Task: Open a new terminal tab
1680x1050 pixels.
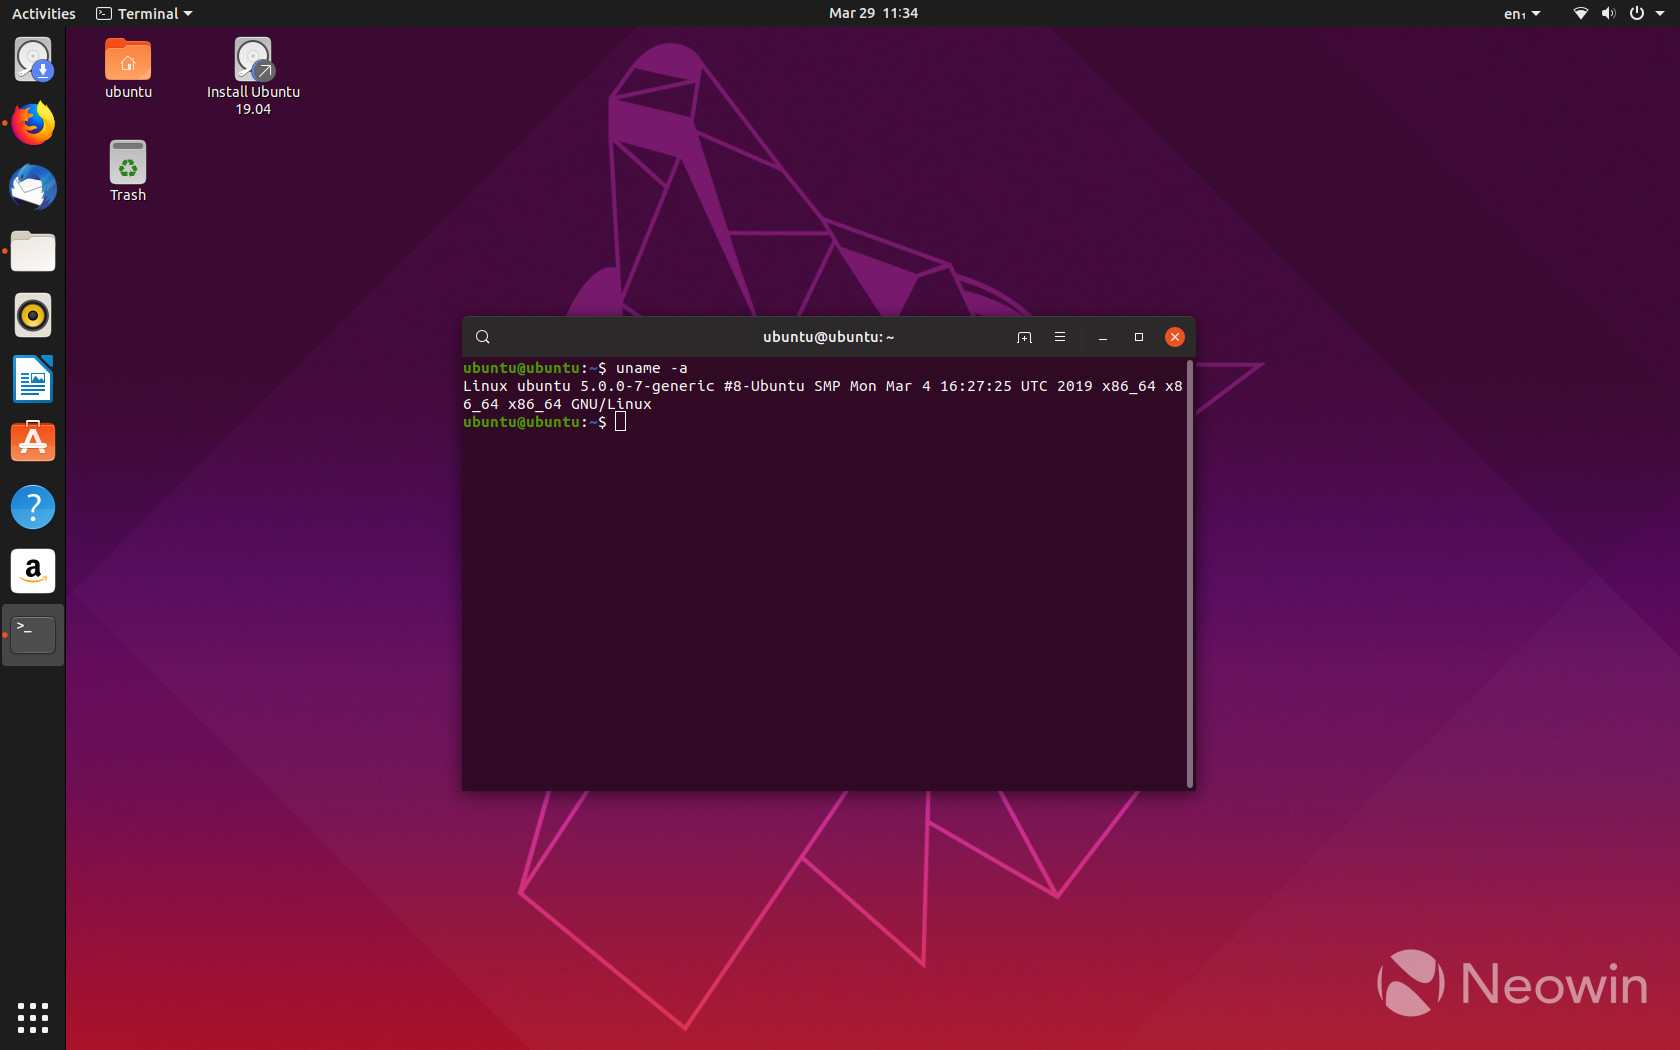Action: (1024, 337)
